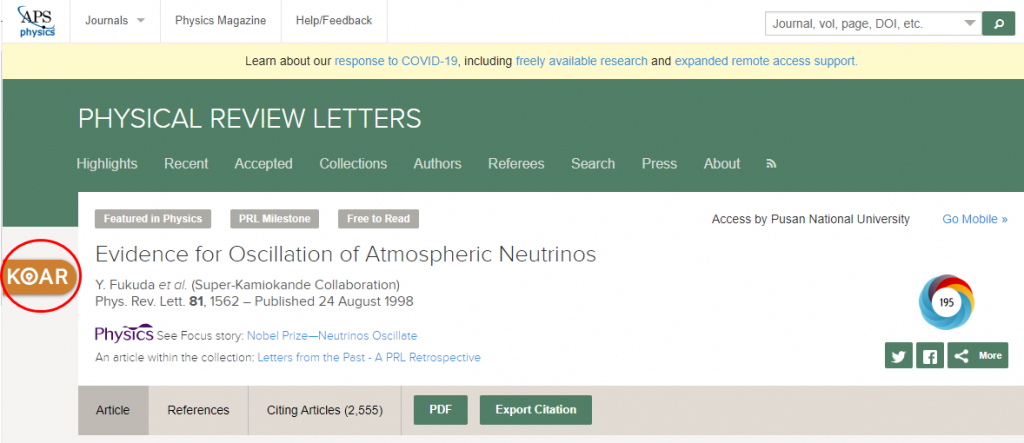Expand the search field dropdown arrow
1024x443 pixels.
(x=970, y=24)
